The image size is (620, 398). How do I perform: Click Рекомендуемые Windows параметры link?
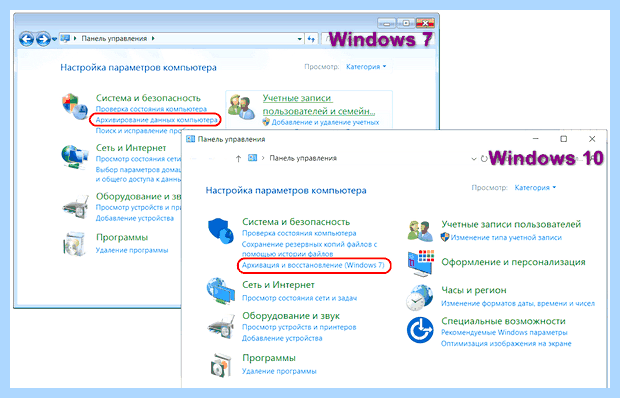coord(504,333)
